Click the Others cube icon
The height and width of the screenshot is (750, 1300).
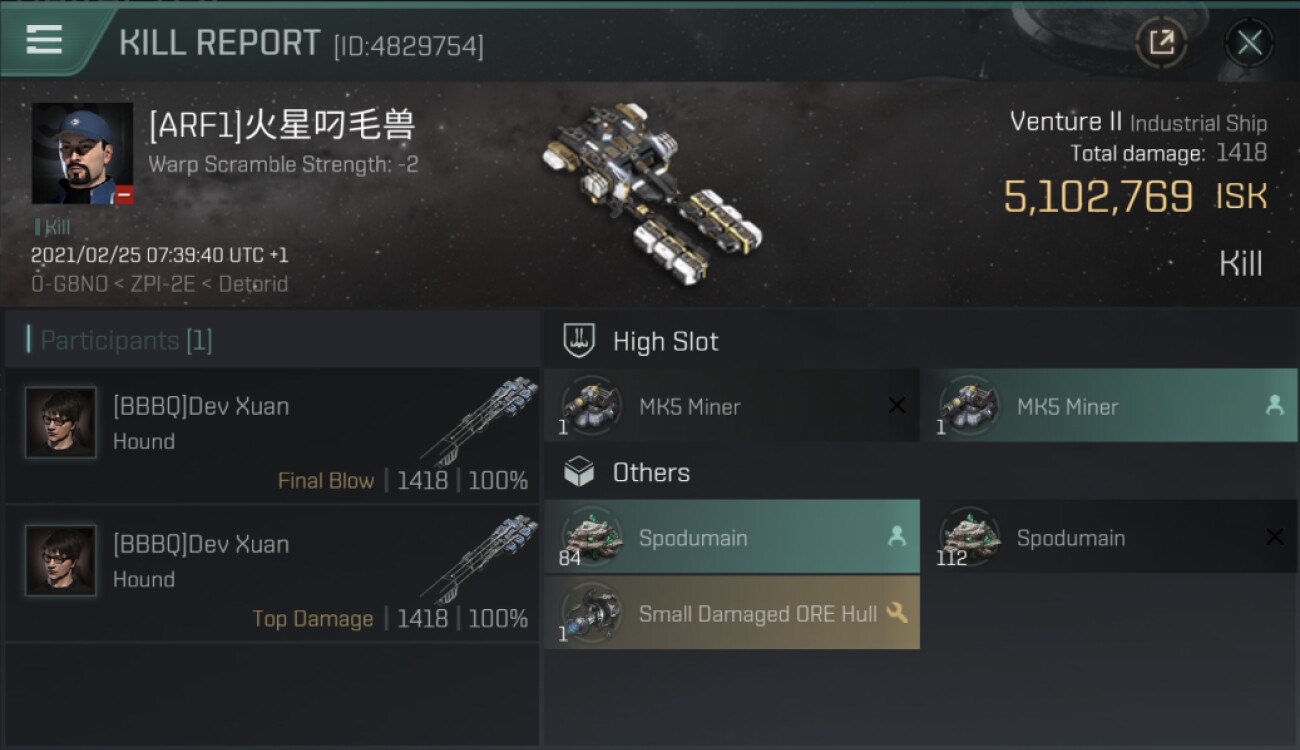coord(580,472)
